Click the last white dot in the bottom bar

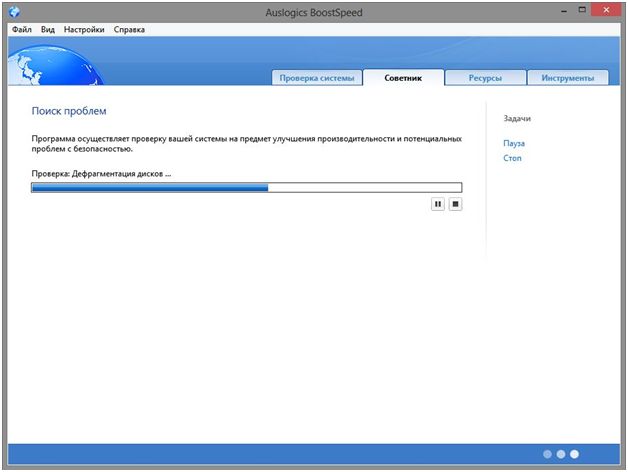pyautogui.click(x=574, y=453)
